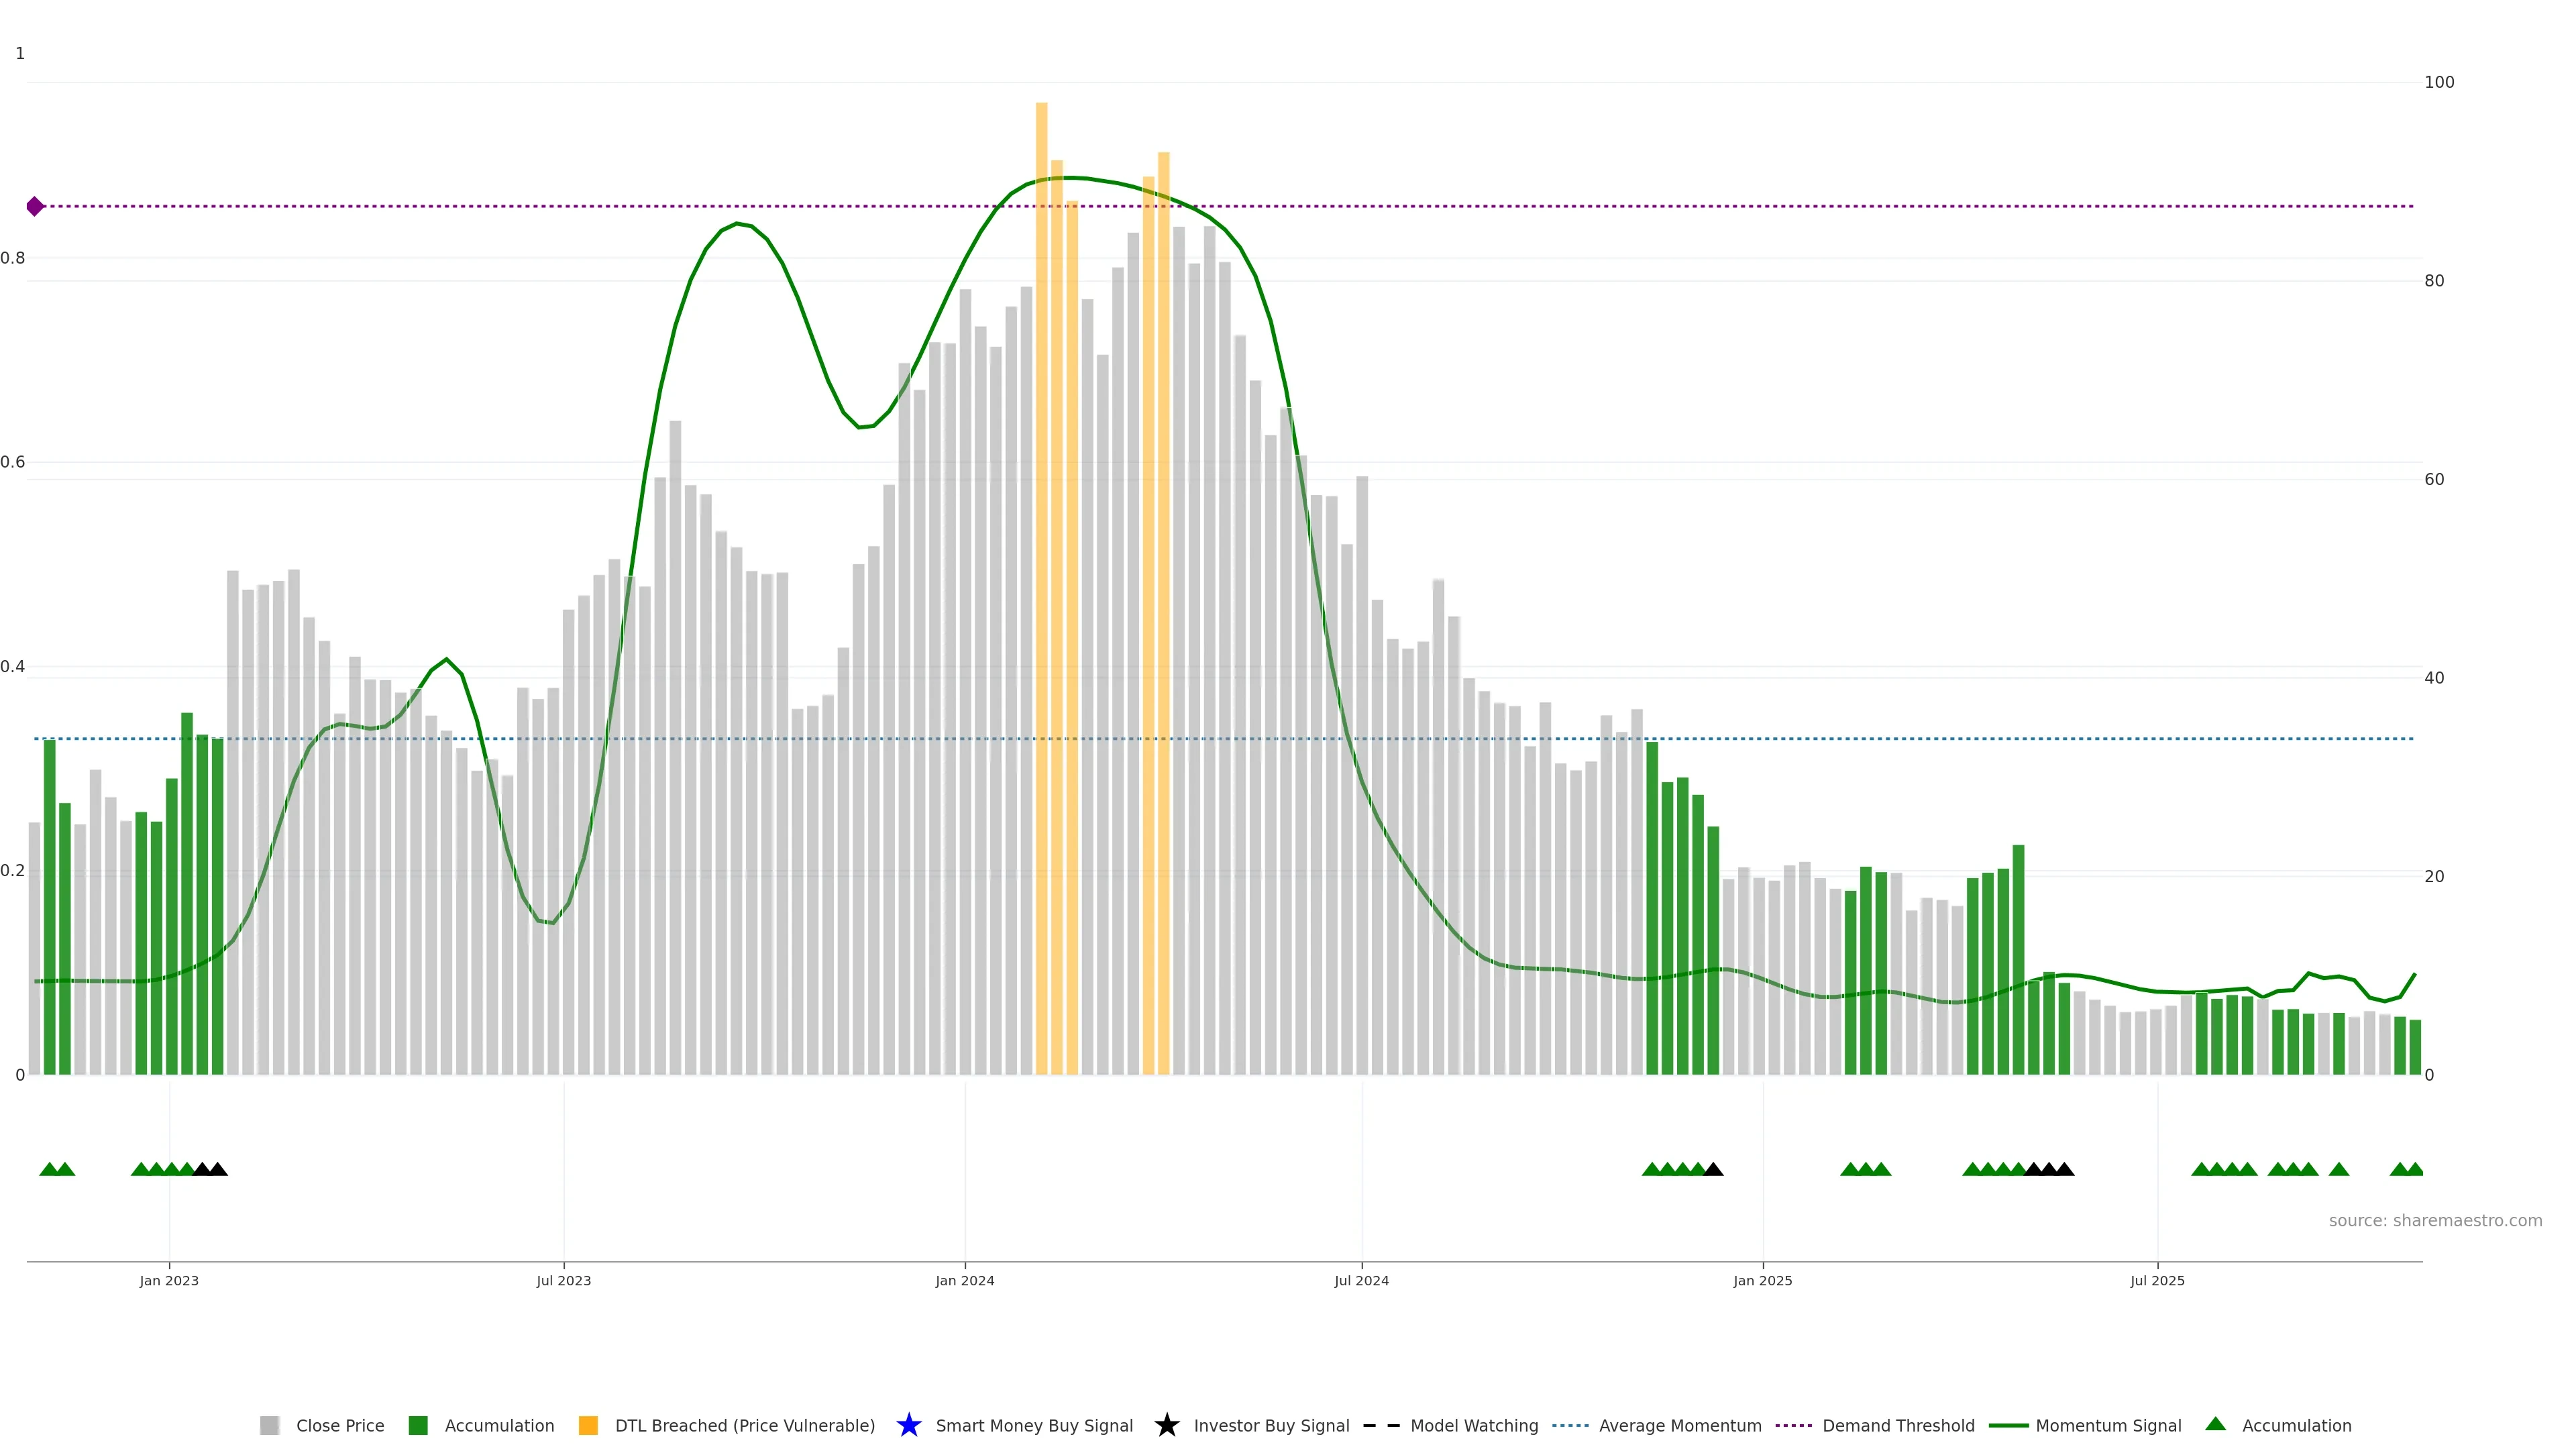
Task: Click the Model Watching dashed legend icon
Action: pyautogui.click(x=1381, y=1426)
